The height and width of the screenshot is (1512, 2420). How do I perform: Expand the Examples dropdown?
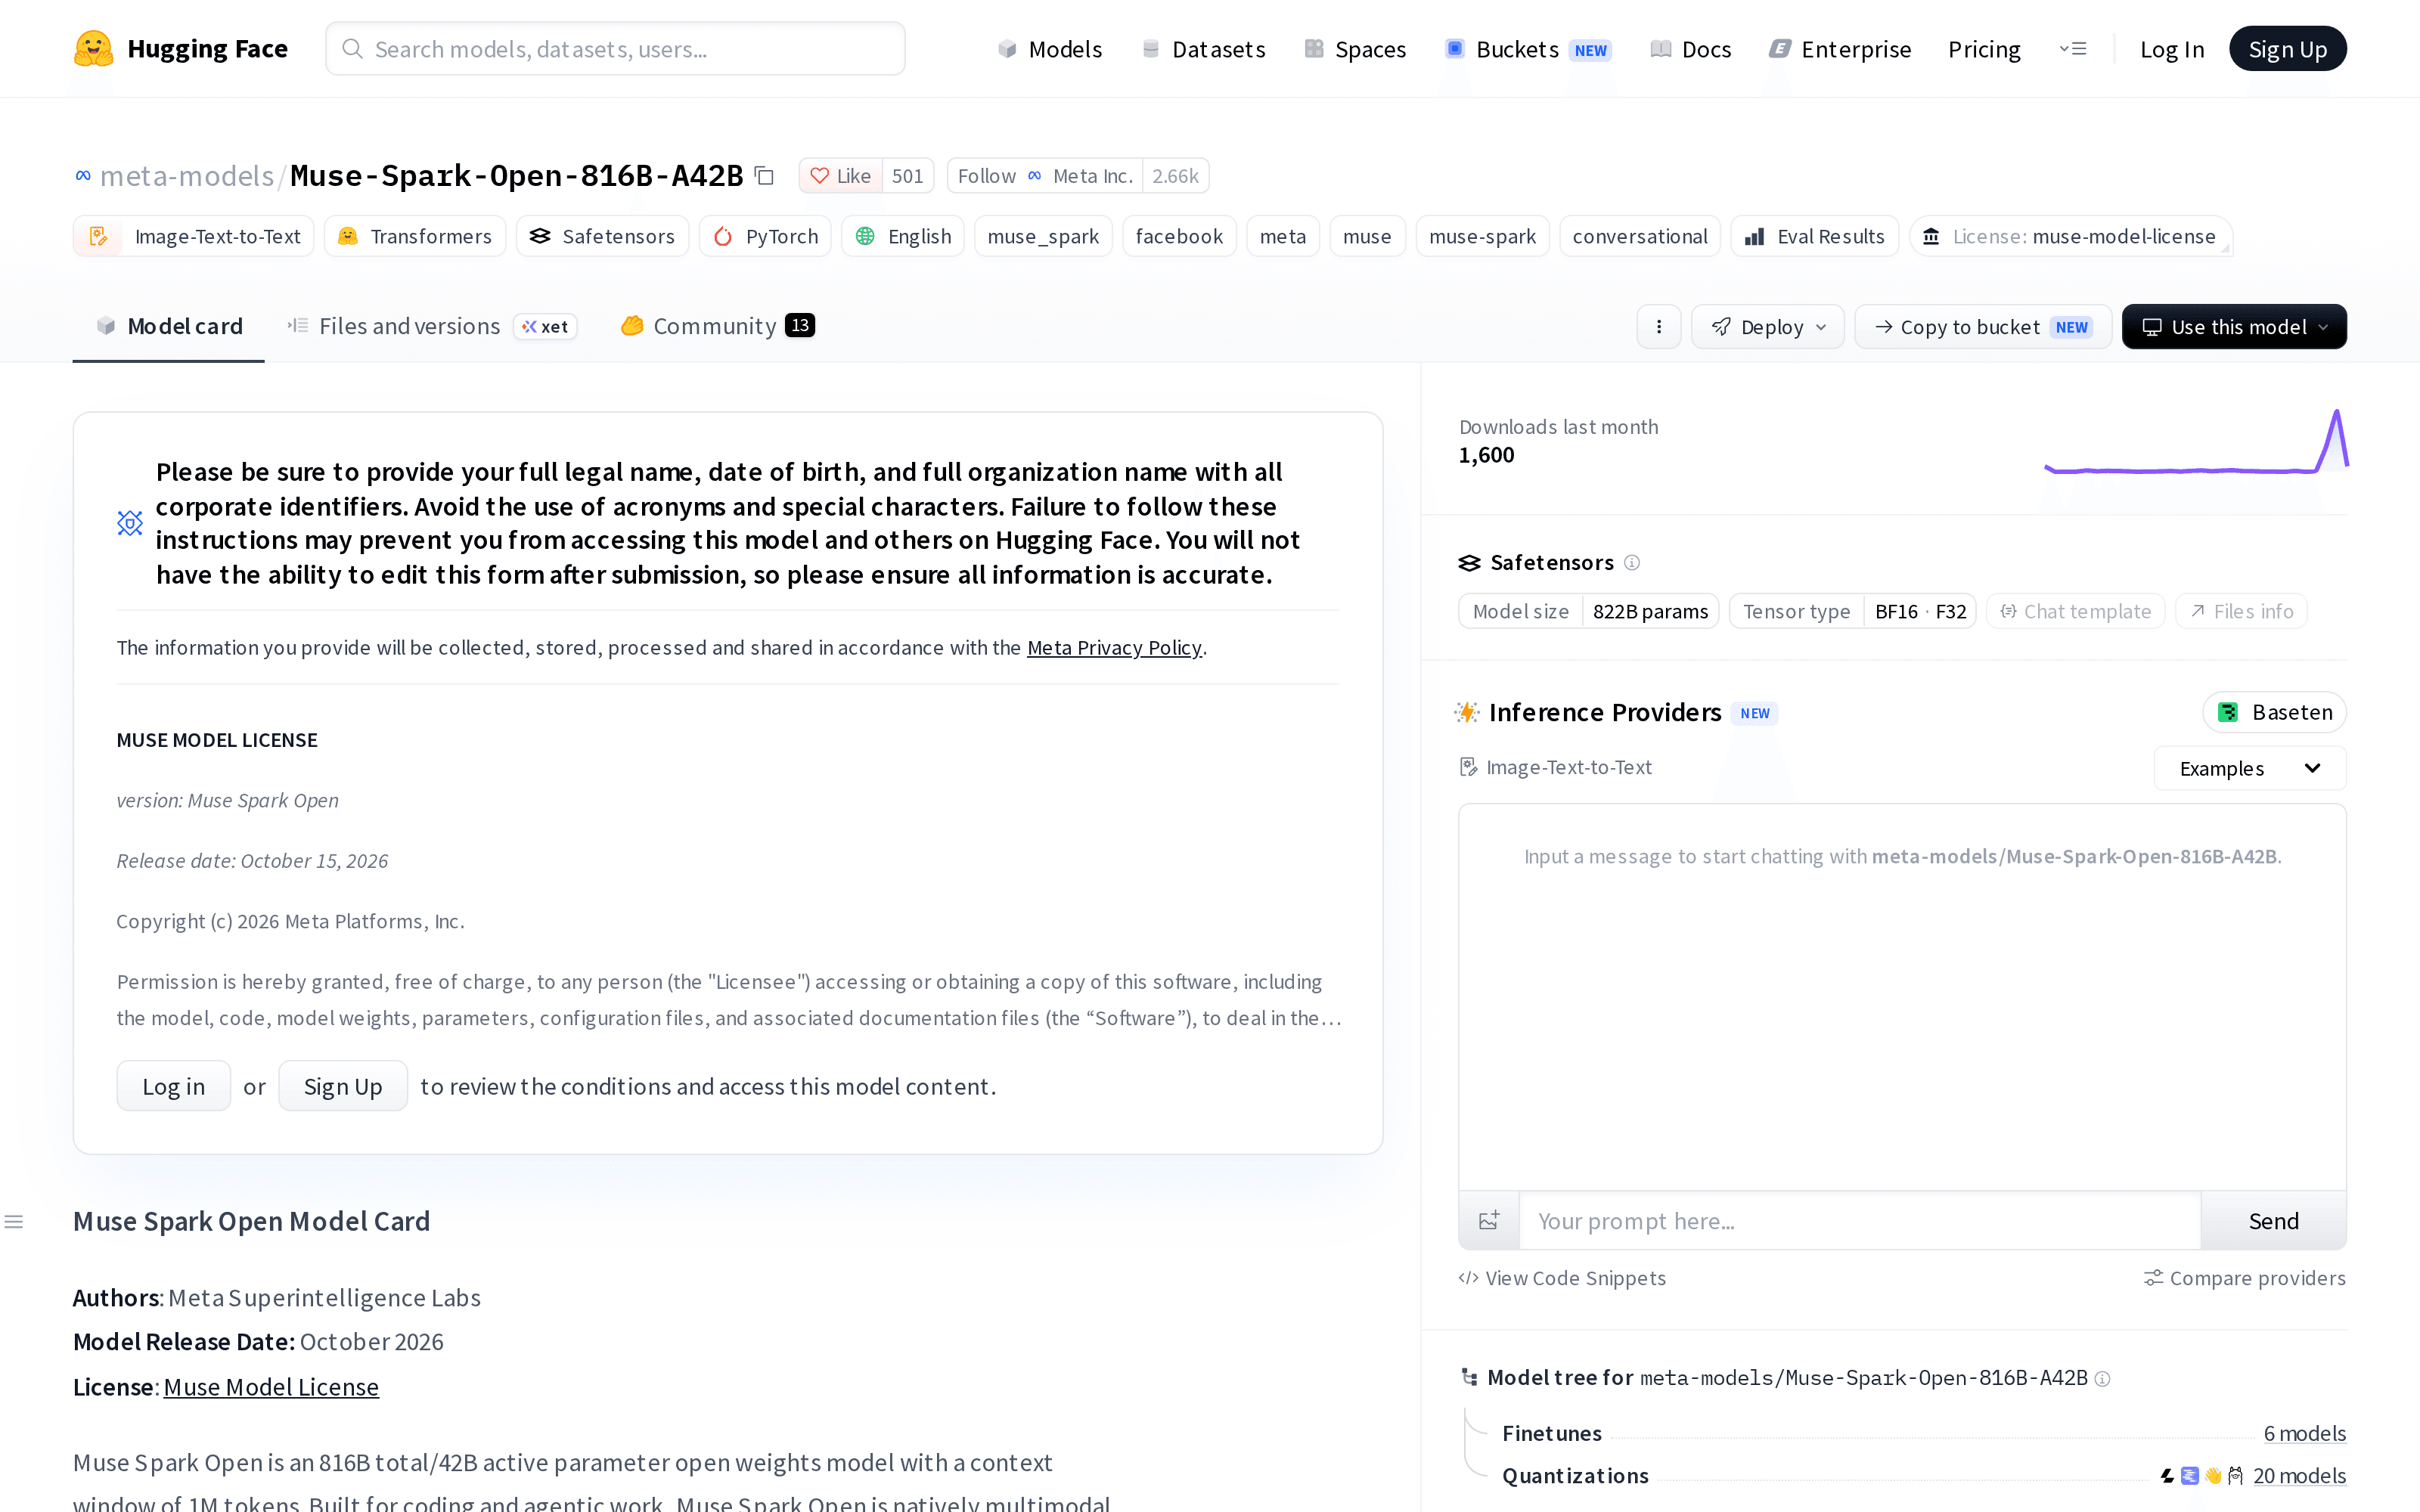pos(2250,768)
